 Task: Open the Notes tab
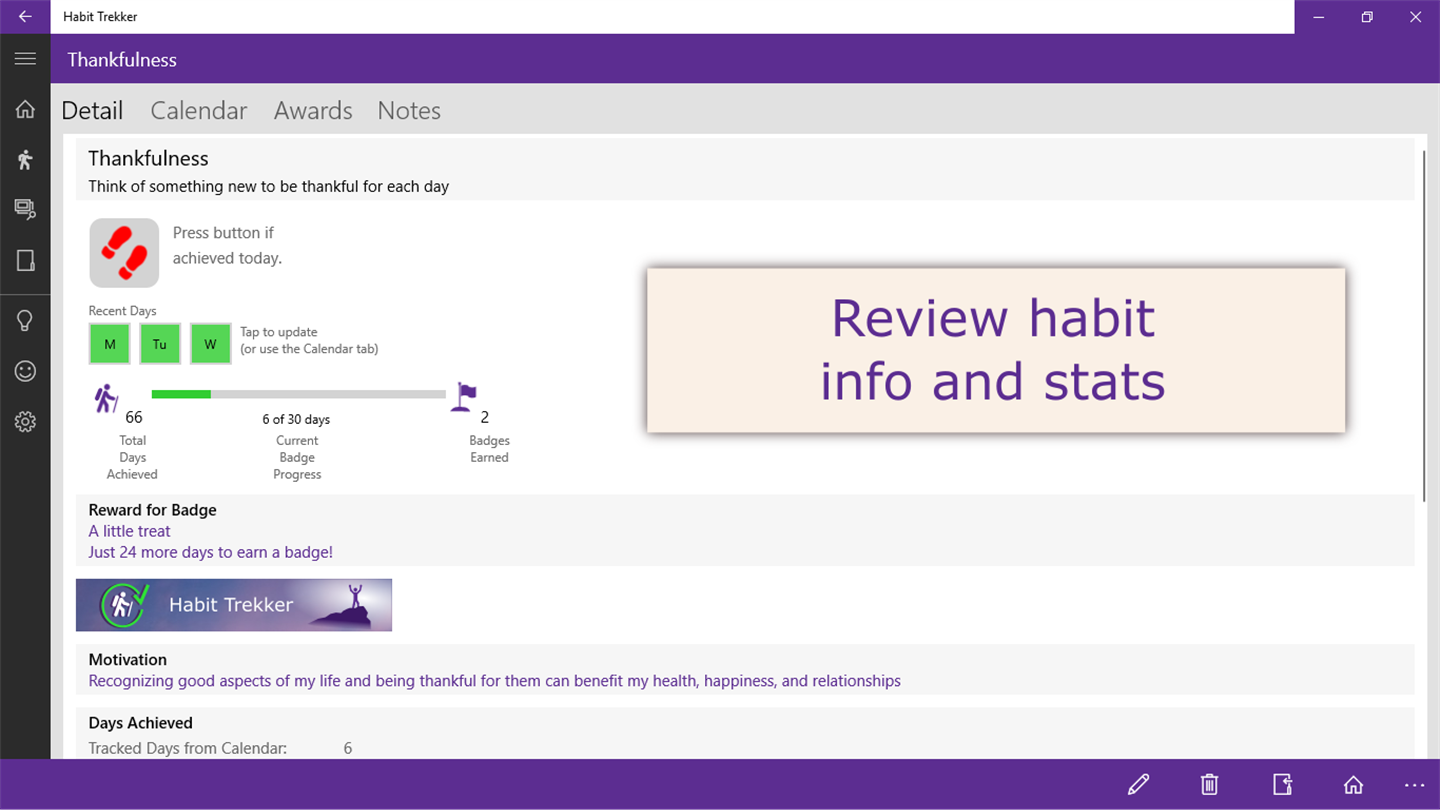(x=409, y=110)
